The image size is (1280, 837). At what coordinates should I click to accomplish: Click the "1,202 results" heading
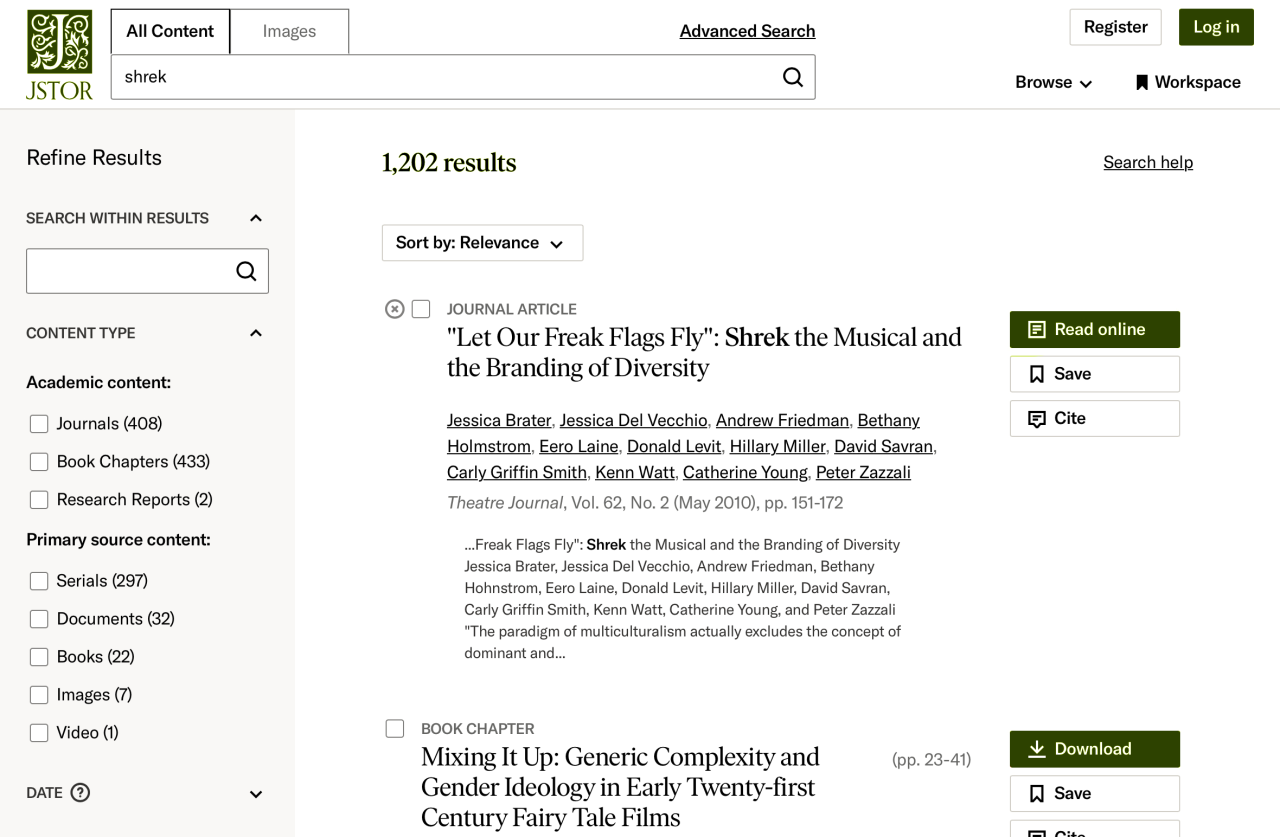(x=449, y=163)
